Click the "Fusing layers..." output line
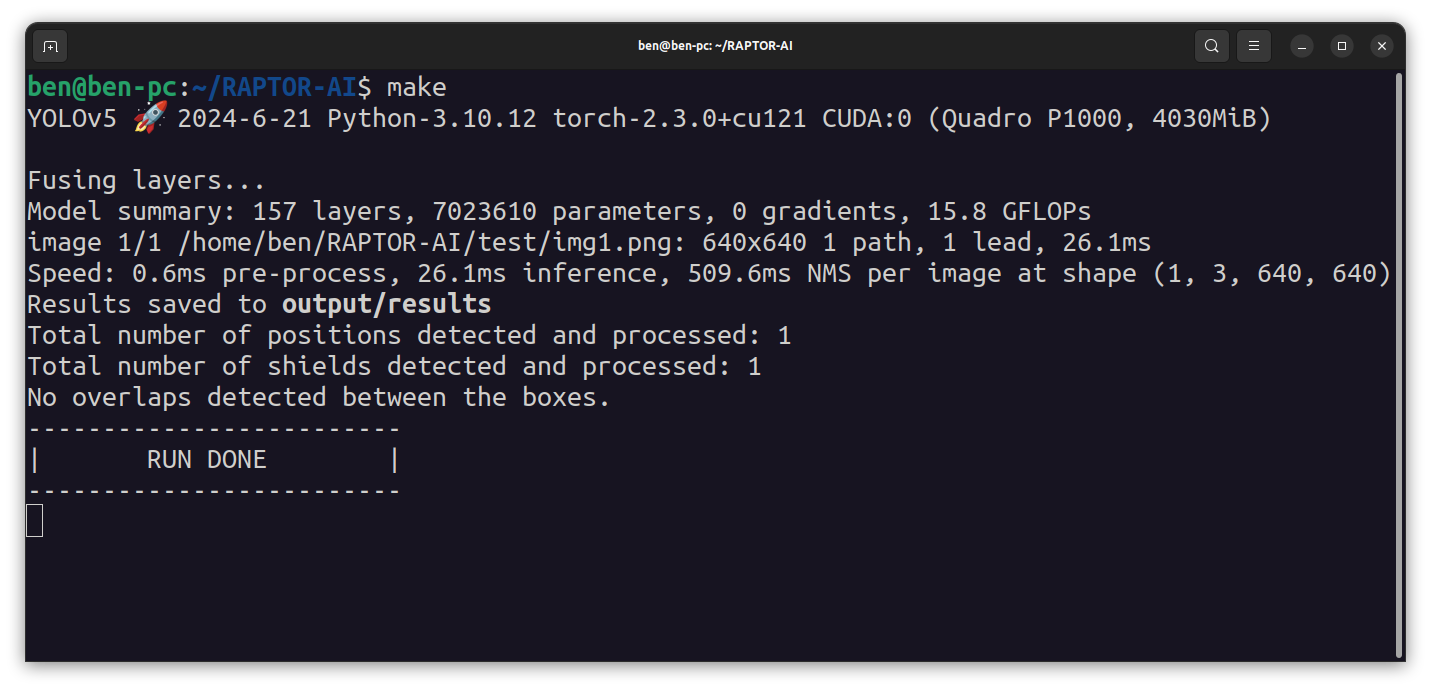1431x690 pixels. (146, 181)
